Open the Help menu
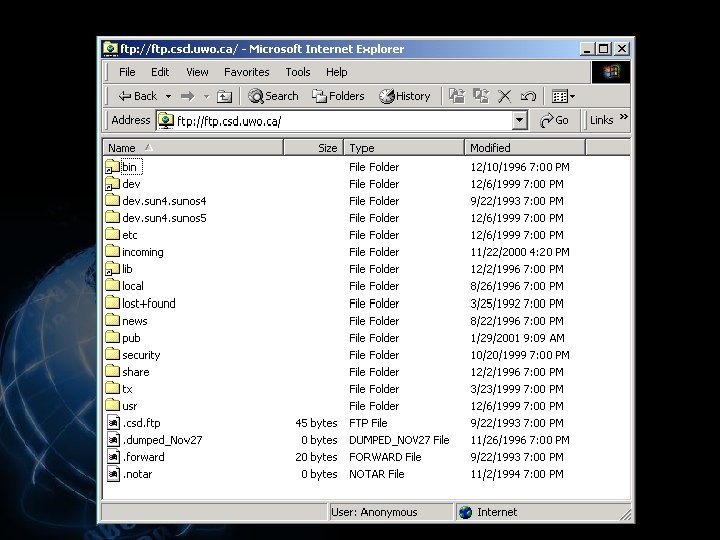Viewport: 720px width, 540px height. coord(337,72)
